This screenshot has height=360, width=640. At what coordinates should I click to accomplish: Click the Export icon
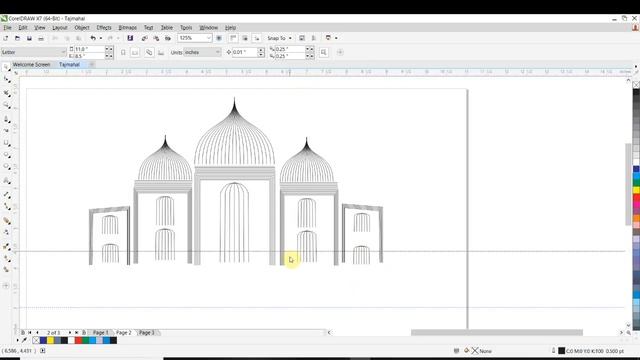pos(156,38)
